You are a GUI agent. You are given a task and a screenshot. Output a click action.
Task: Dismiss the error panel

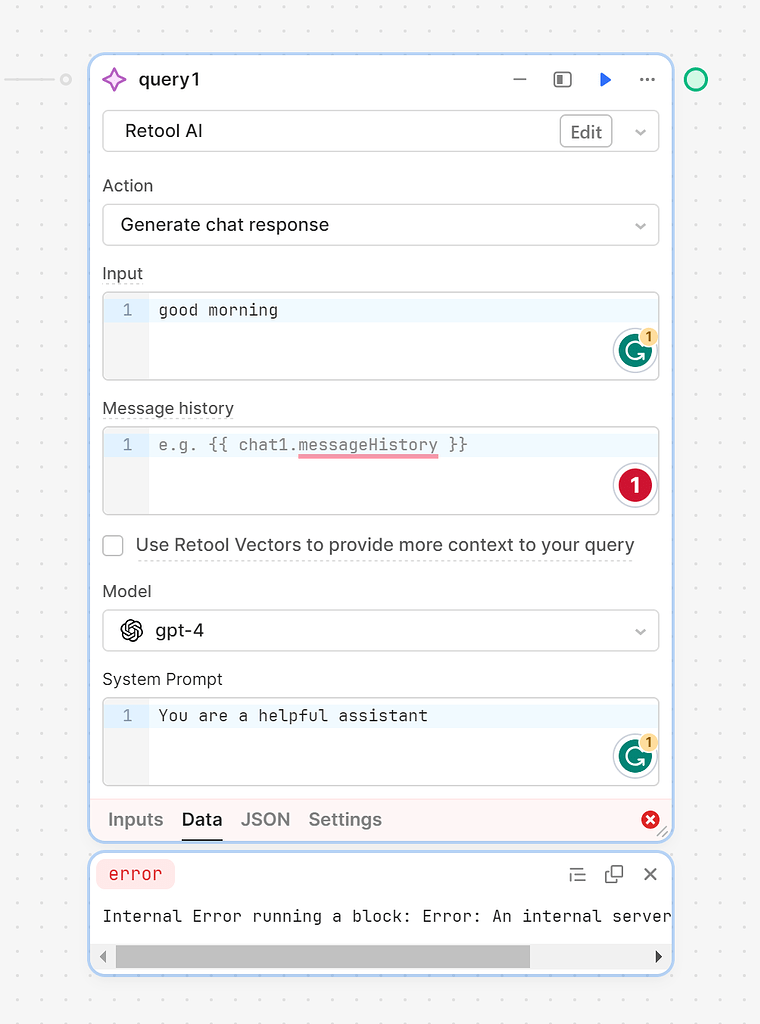[650, 873]
